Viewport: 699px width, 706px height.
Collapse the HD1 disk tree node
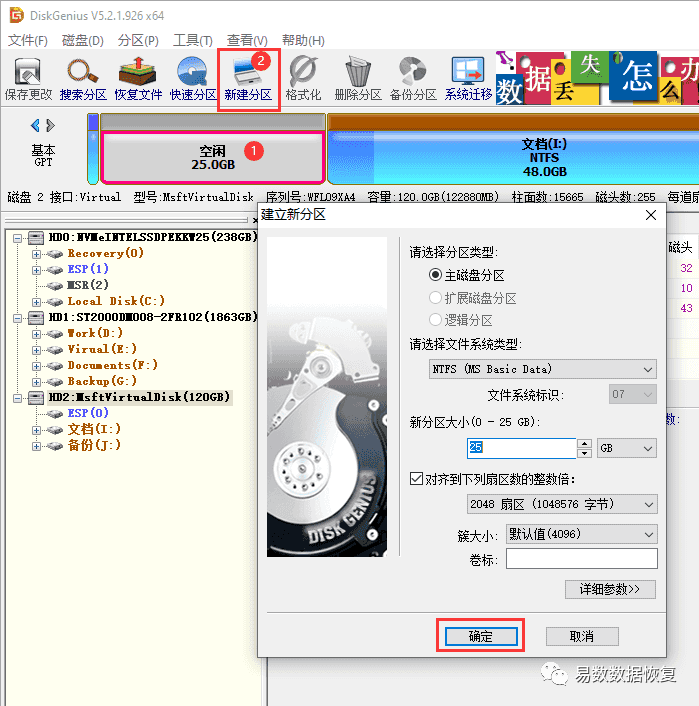click(17, 318)
